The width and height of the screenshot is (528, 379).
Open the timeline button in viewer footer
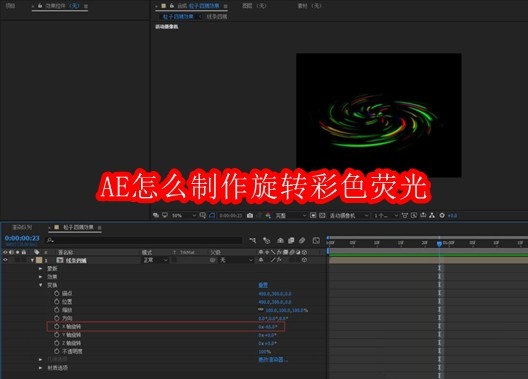(423, 215)
